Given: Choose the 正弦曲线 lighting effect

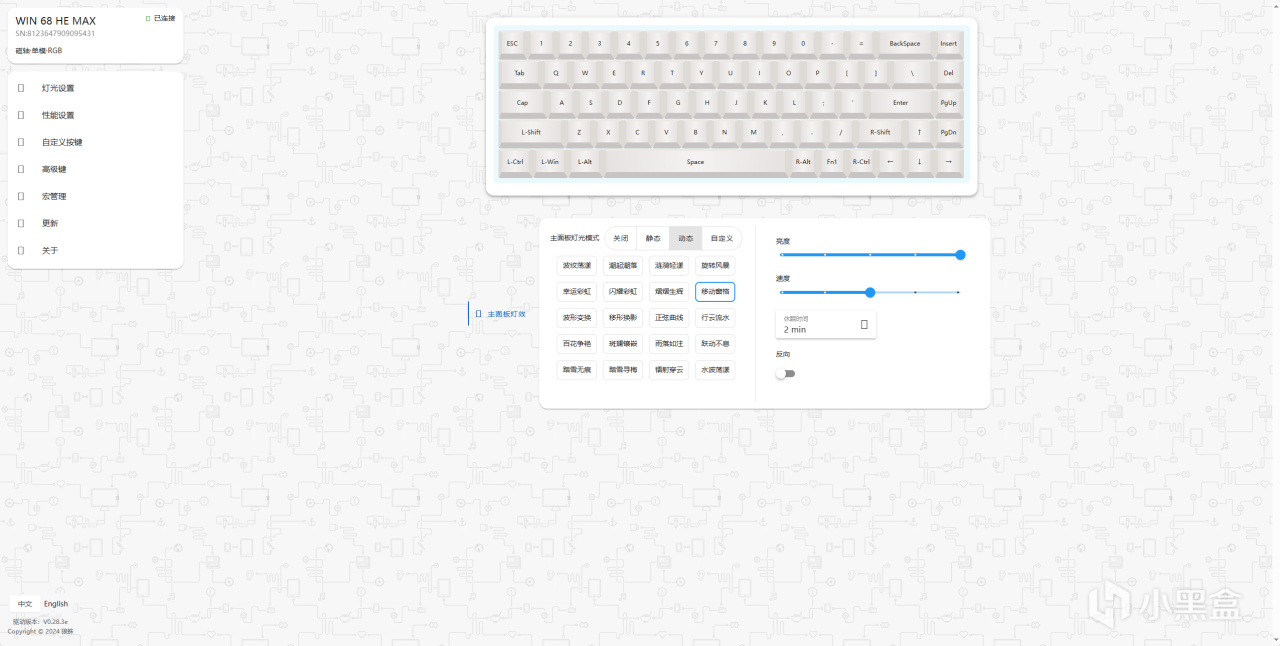Looking at the screenshot, I should 669,318.
